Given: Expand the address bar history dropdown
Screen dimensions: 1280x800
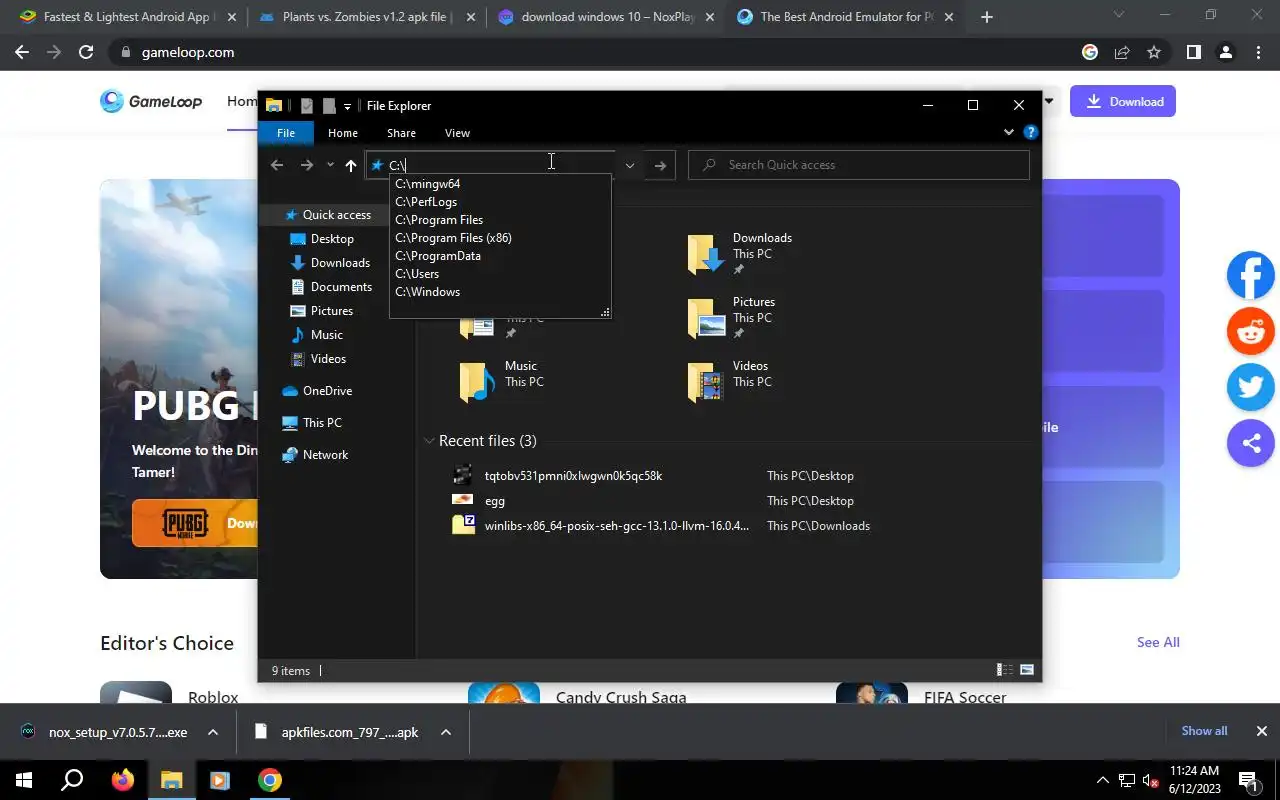Looking at the screenshot, I should click(x=630, y=165).
